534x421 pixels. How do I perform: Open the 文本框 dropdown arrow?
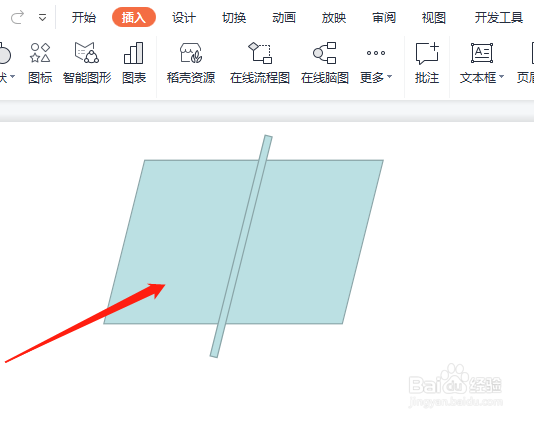[x=501, y=77]
